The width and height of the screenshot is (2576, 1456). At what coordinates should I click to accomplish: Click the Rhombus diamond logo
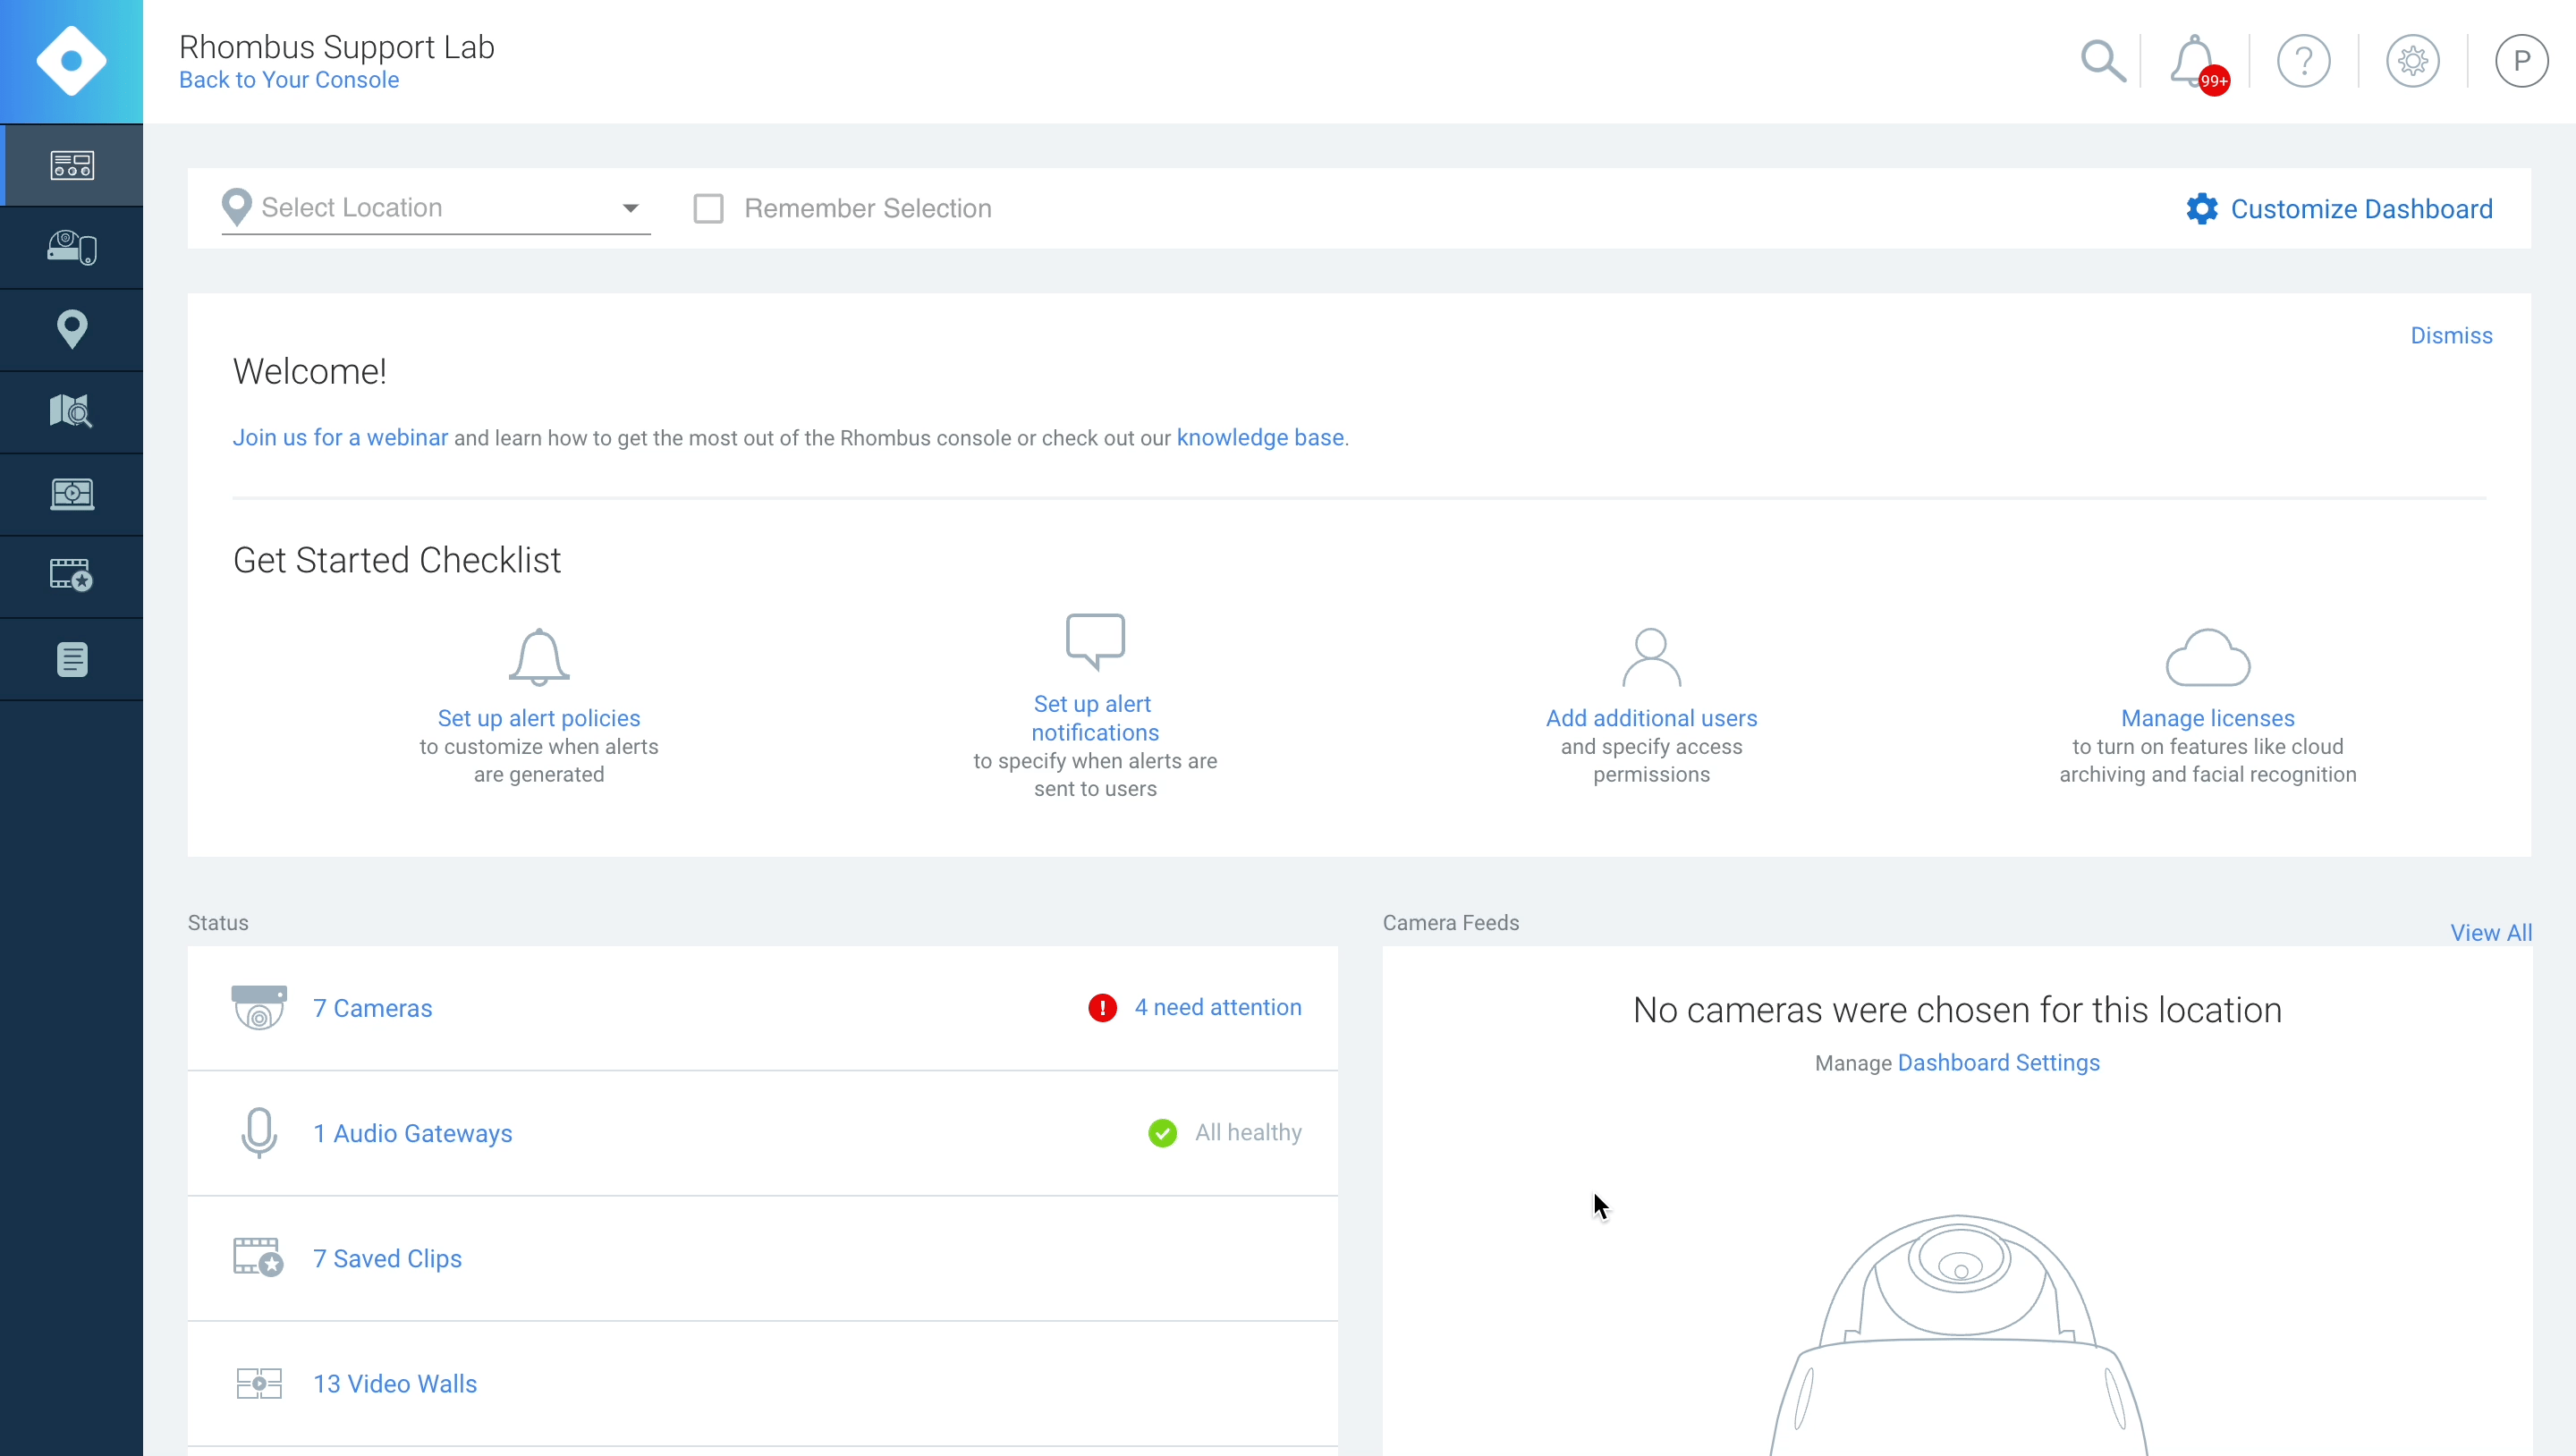coord(71,61)
